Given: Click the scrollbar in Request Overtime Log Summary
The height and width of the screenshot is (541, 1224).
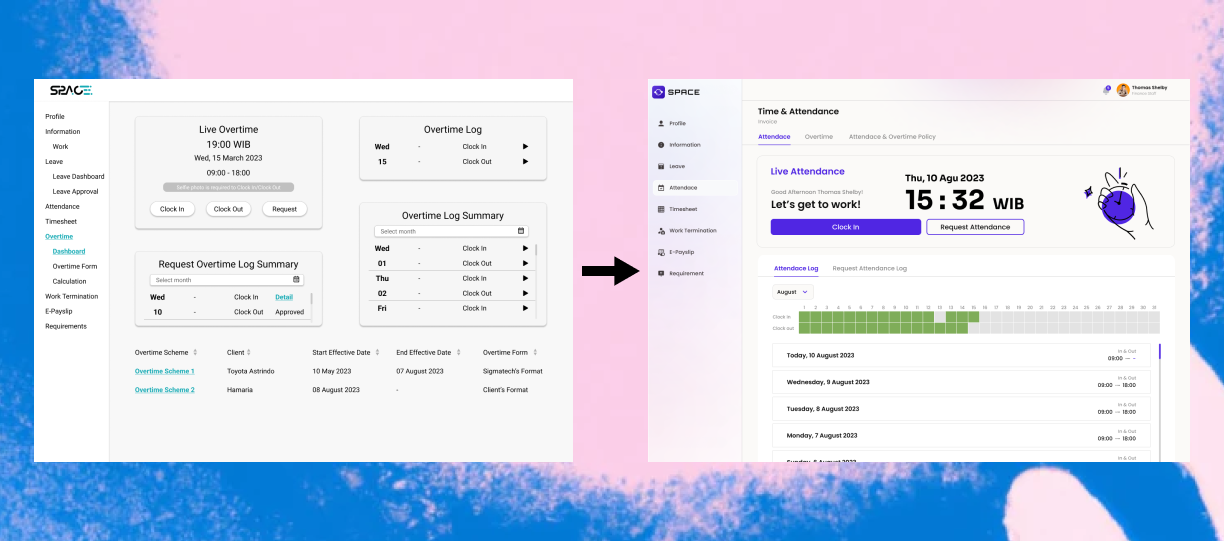Looking at the screenshot, I should [311, 298].
